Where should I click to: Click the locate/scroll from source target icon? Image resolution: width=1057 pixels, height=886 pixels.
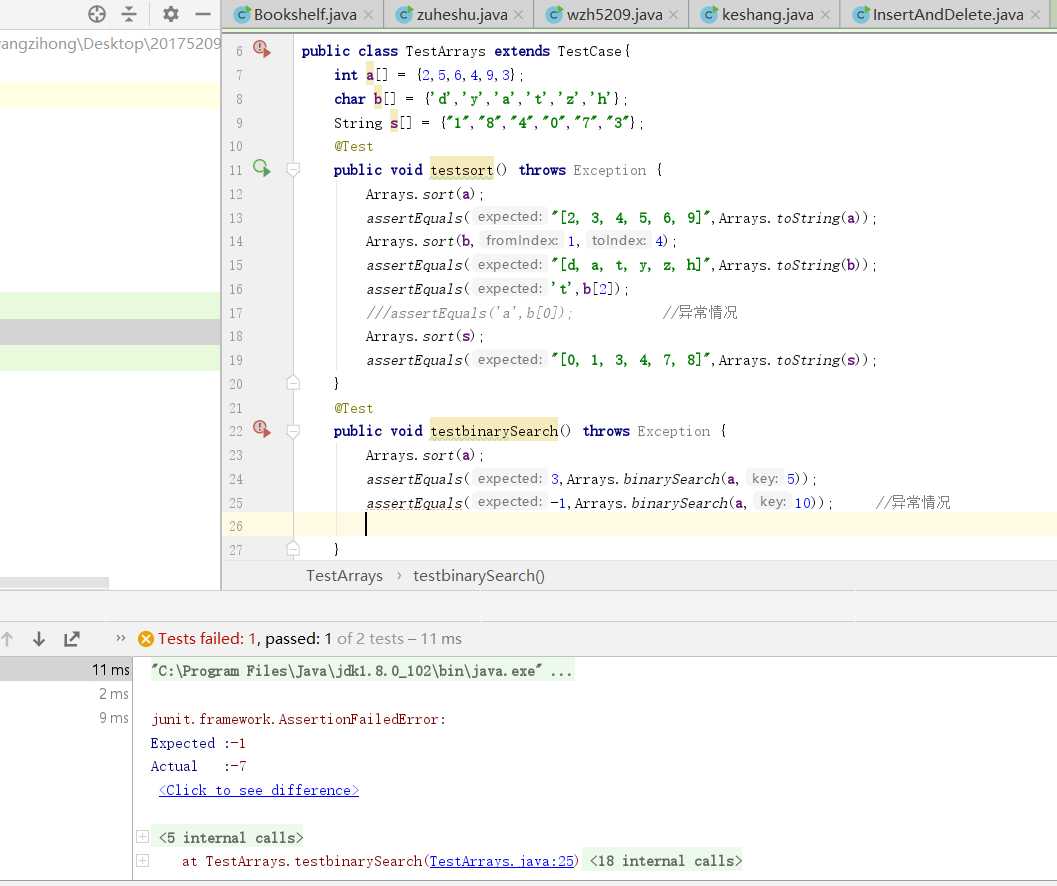[97, 14]
